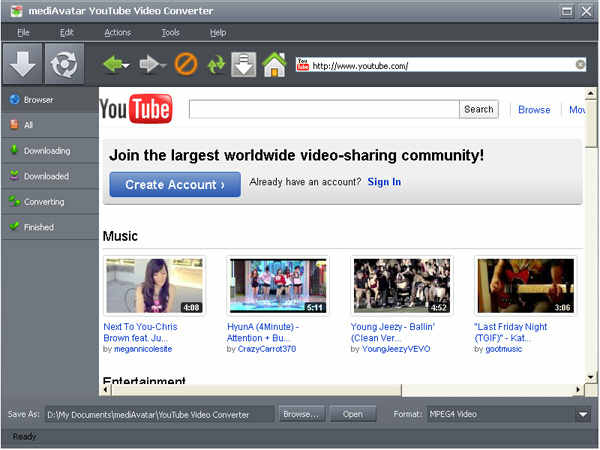Open the Downloaded list
Image resolution: width=600 pixels, height=450 pixels.
[50, 176]
